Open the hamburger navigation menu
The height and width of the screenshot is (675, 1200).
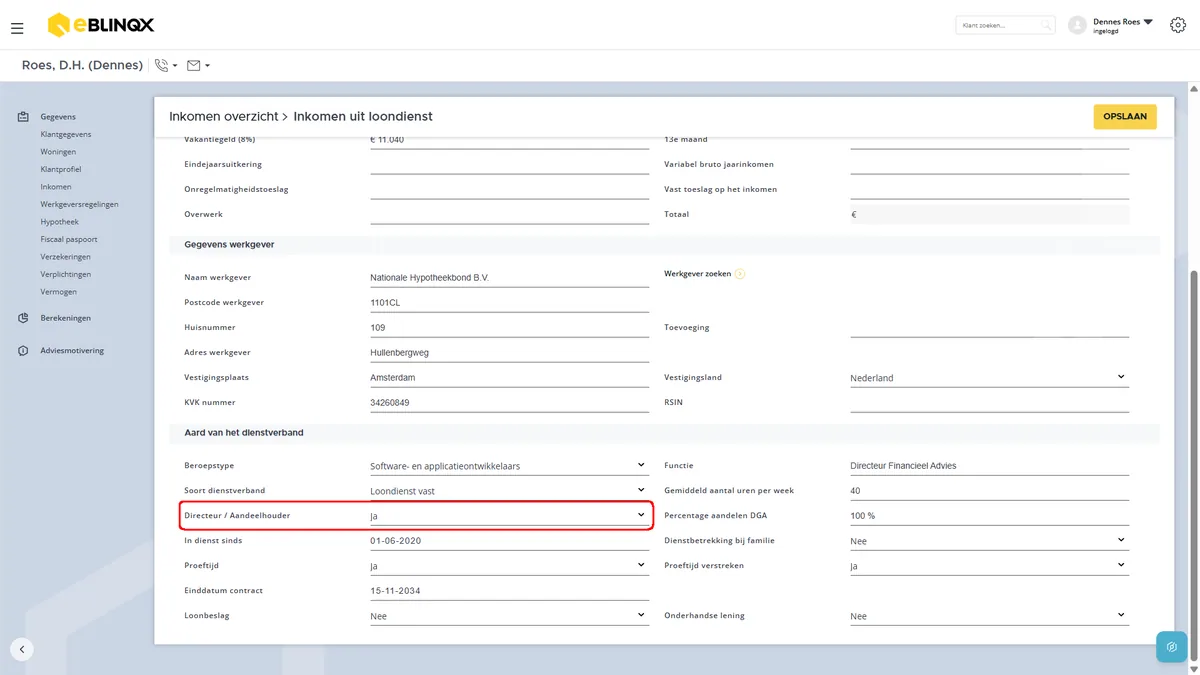point(17,28)
